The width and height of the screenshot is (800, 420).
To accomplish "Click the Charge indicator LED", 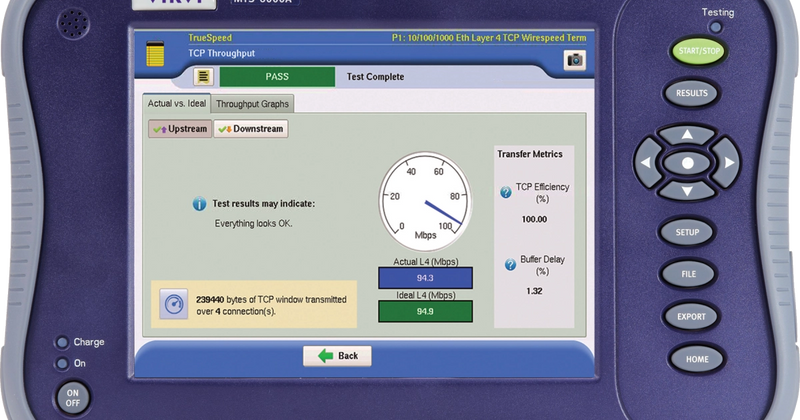I will tap(62, 342).
